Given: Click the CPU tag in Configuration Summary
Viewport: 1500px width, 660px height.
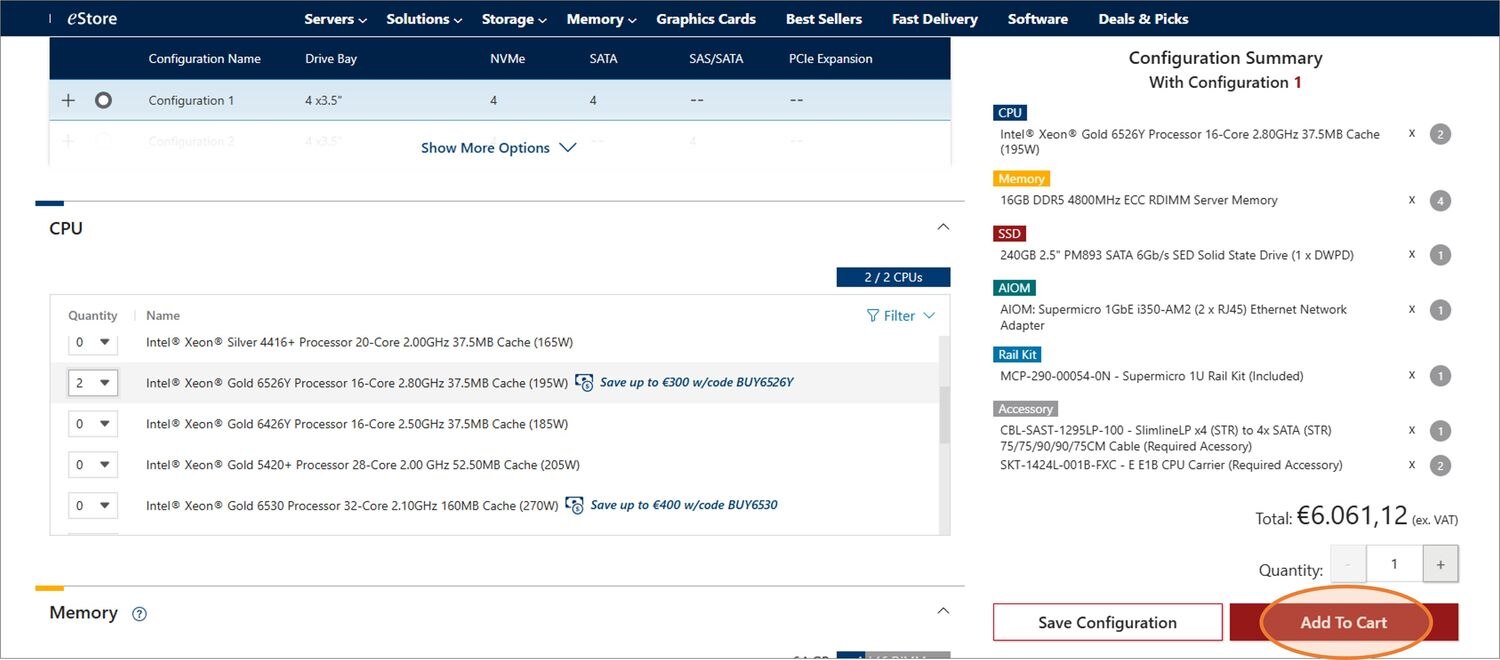Looking at the screenshot, I should coord(1010,113).
